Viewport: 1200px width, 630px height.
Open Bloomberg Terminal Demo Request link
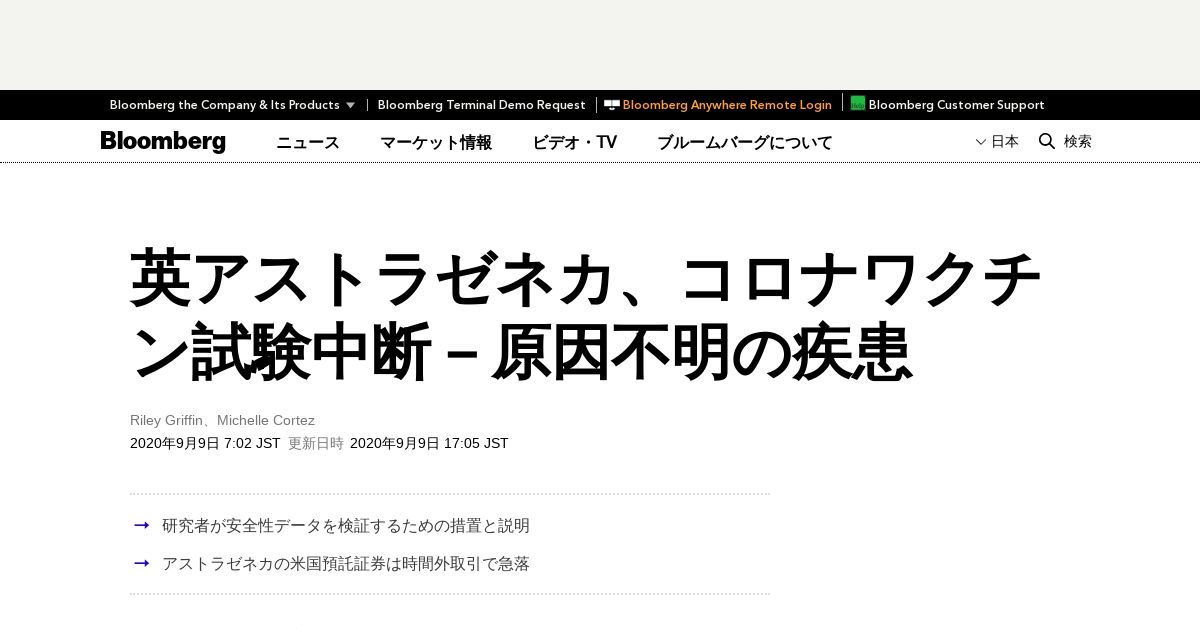[482, 105]
